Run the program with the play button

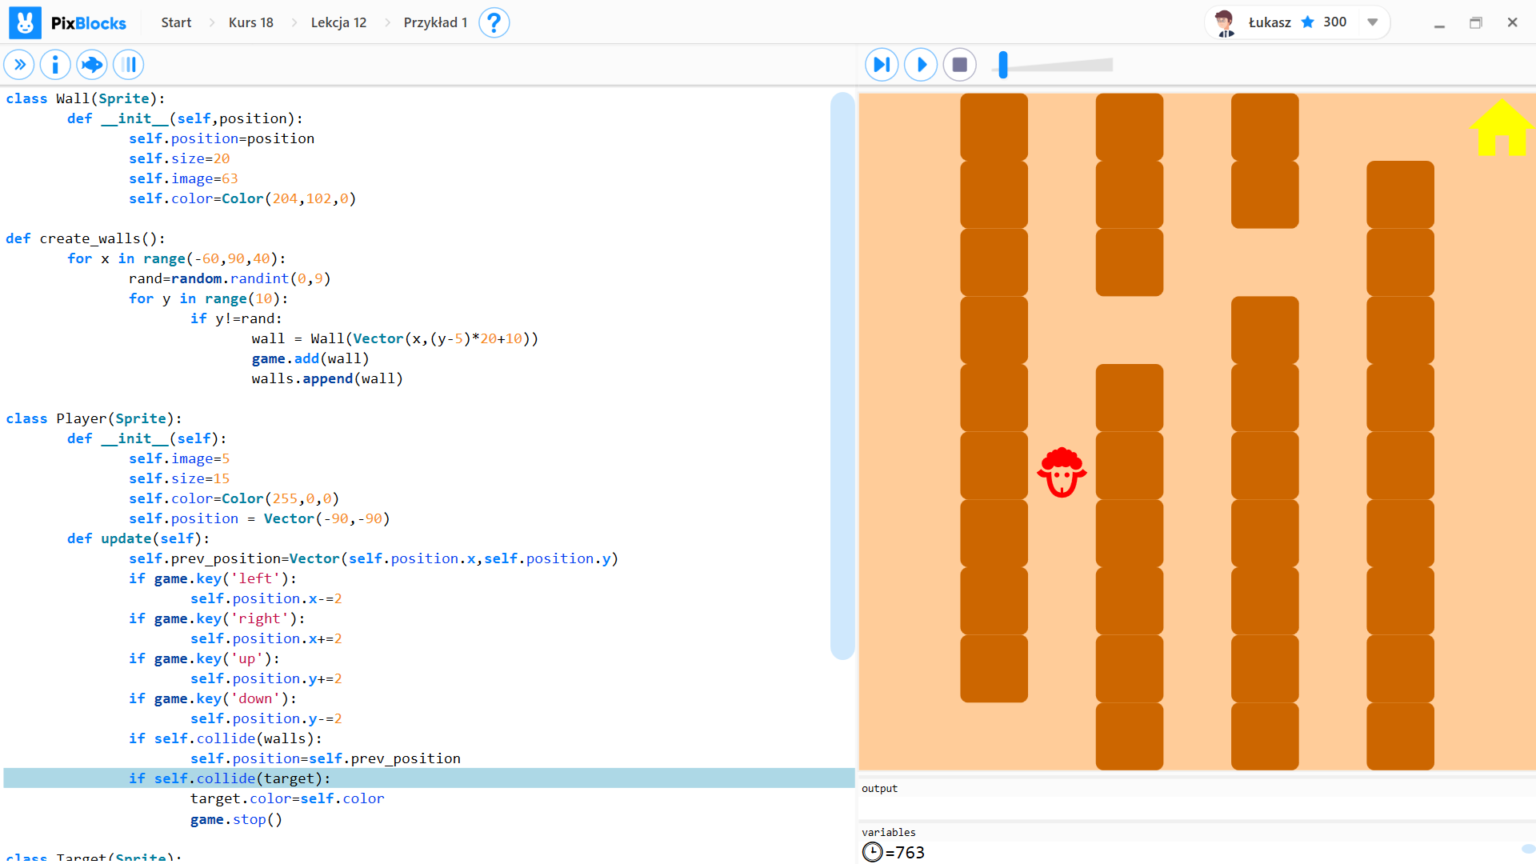point(921,65)
